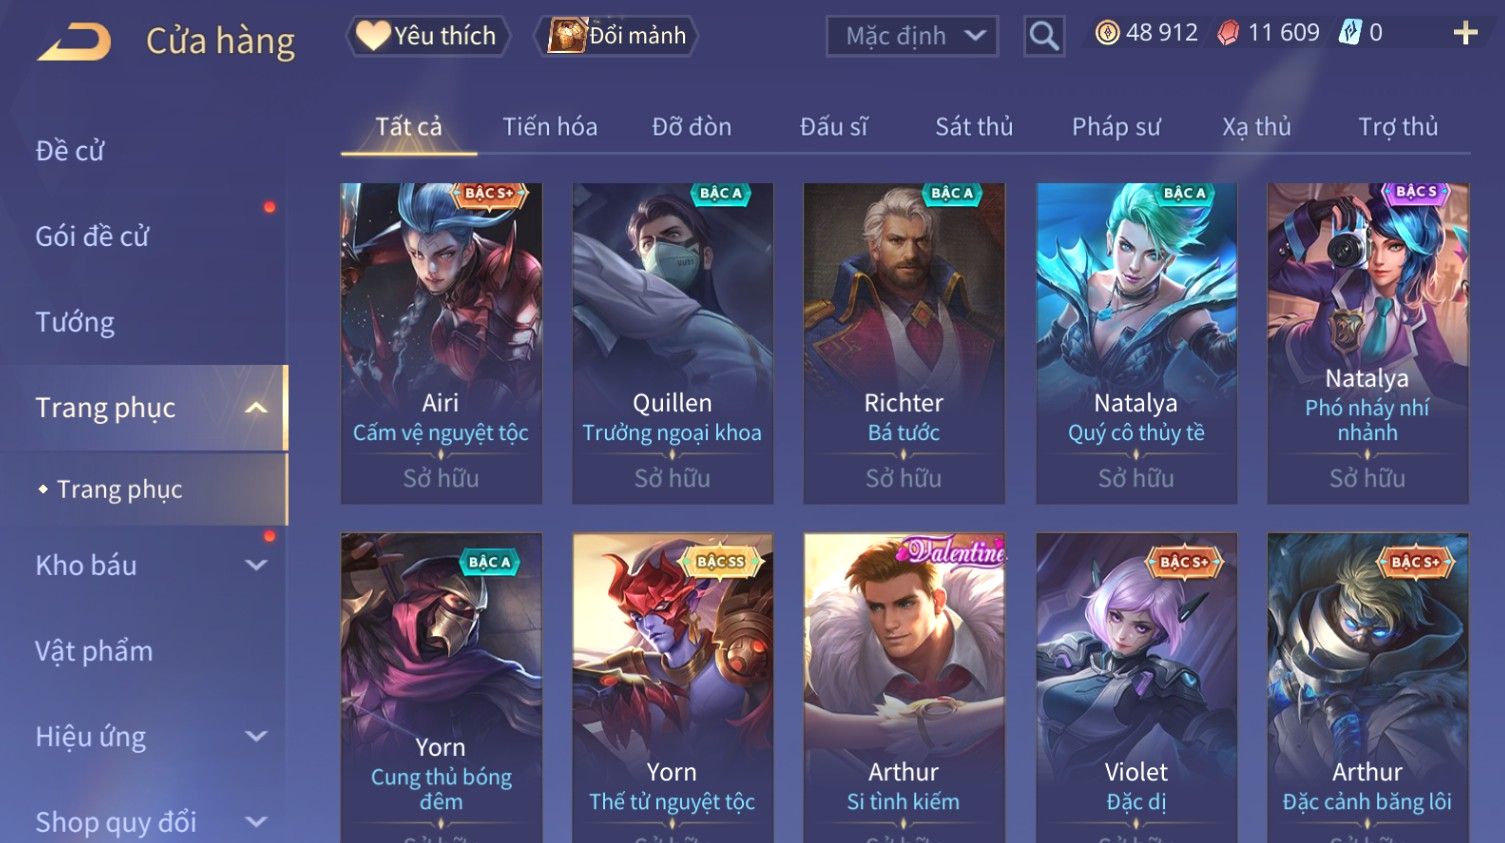Tap the plus icon to add currency
This screenshot has height=843, width=1505.
pos(1465,33)
